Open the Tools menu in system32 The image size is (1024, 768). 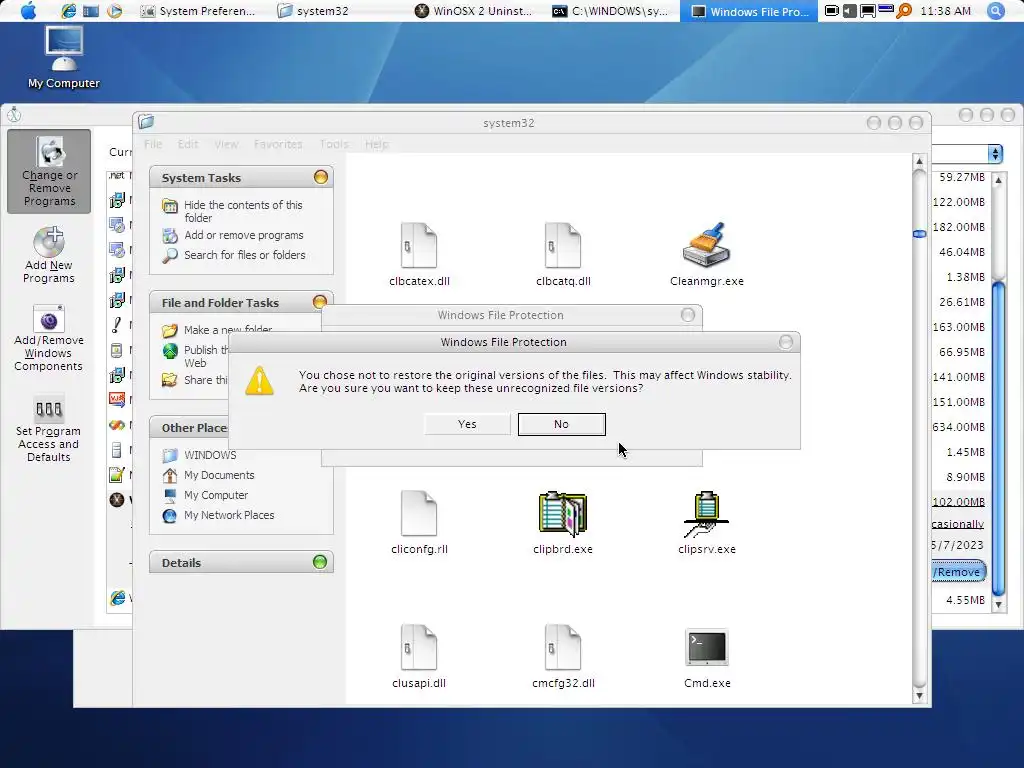pos(334,144)
